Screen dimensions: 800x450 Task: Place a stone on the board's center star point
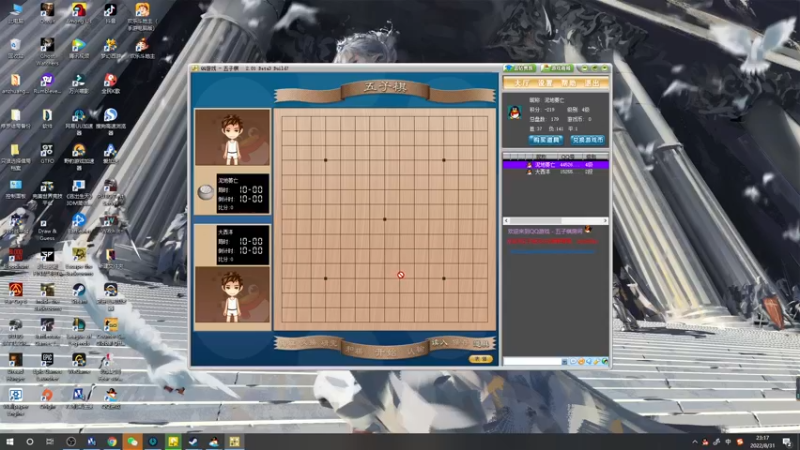(385, 219)
